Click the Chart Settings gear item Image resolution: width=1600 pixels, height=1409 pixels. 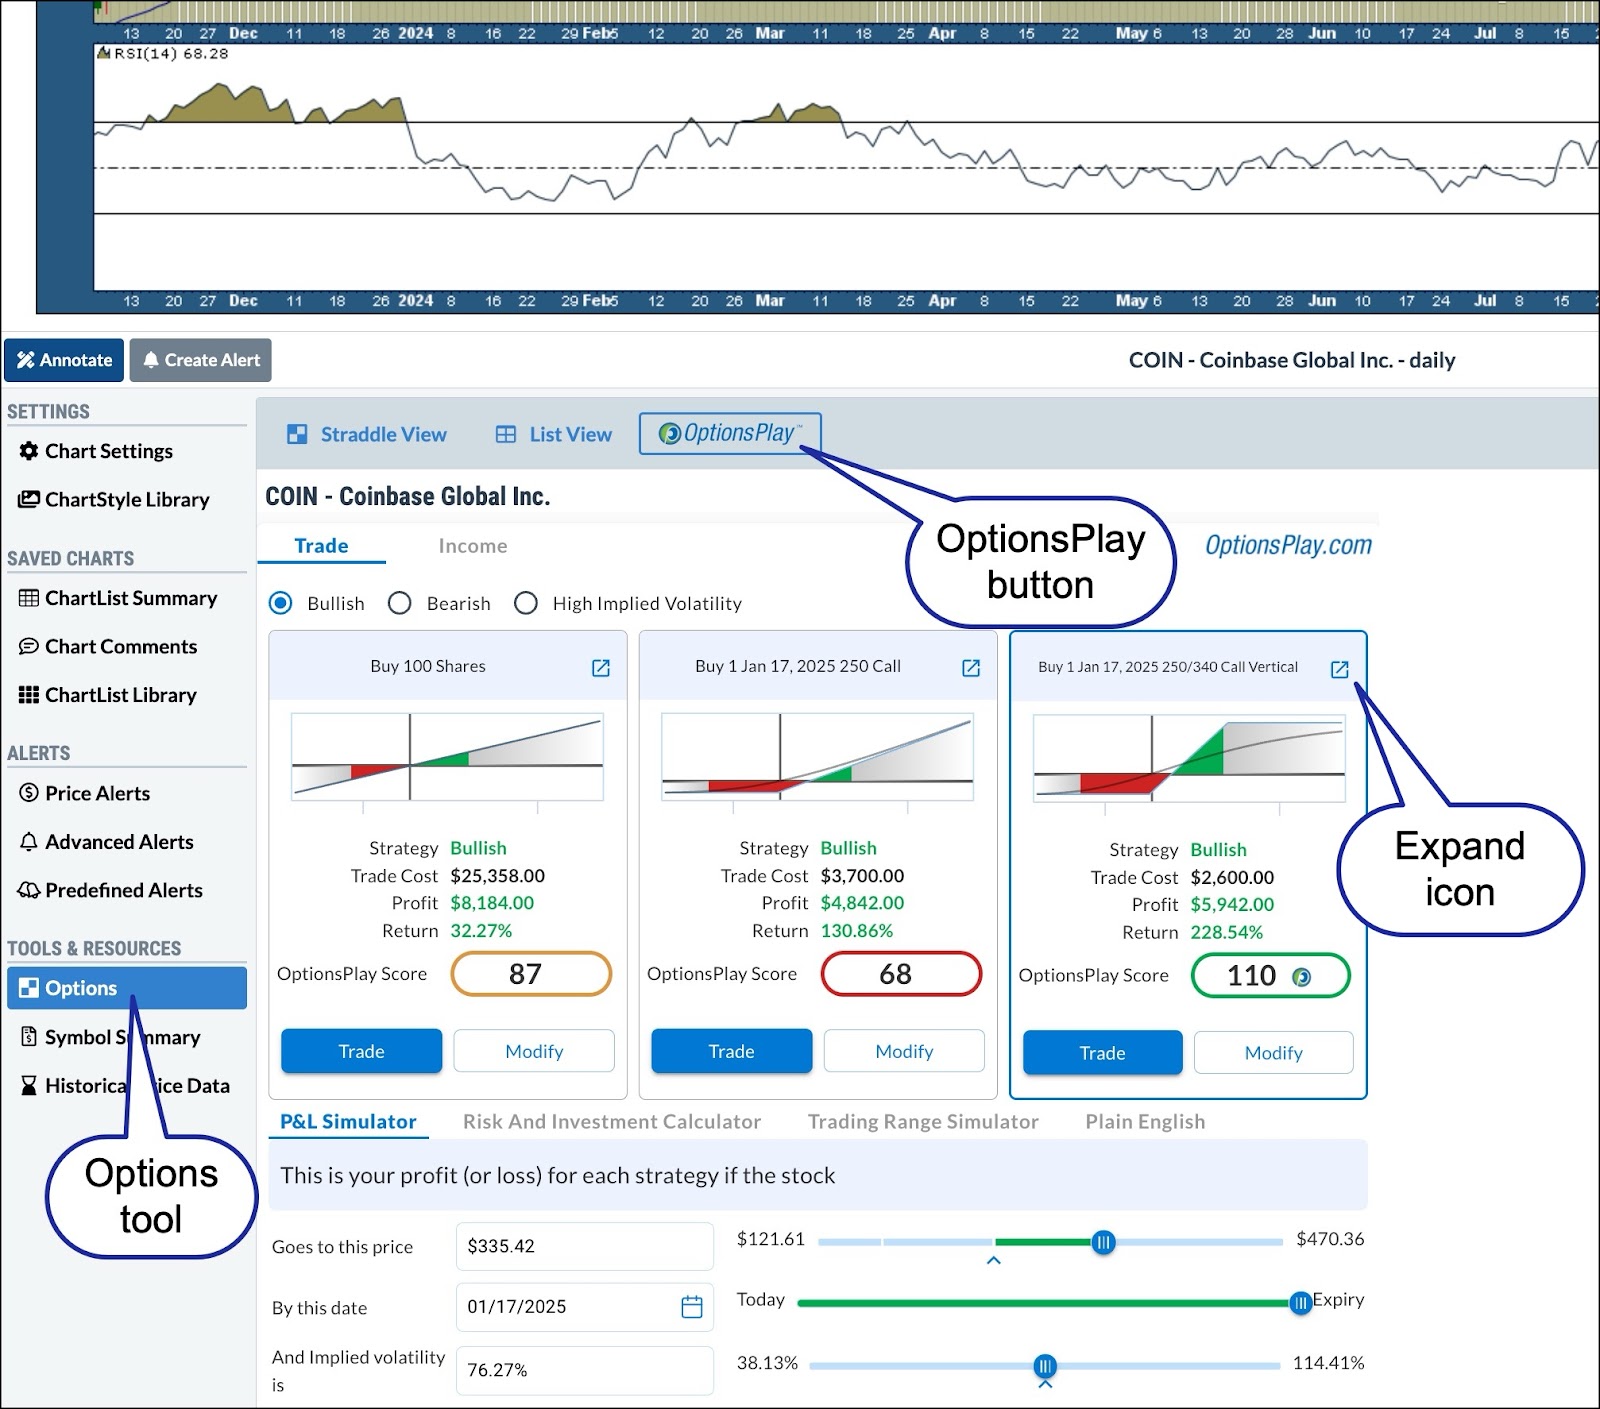coord(96,451)
